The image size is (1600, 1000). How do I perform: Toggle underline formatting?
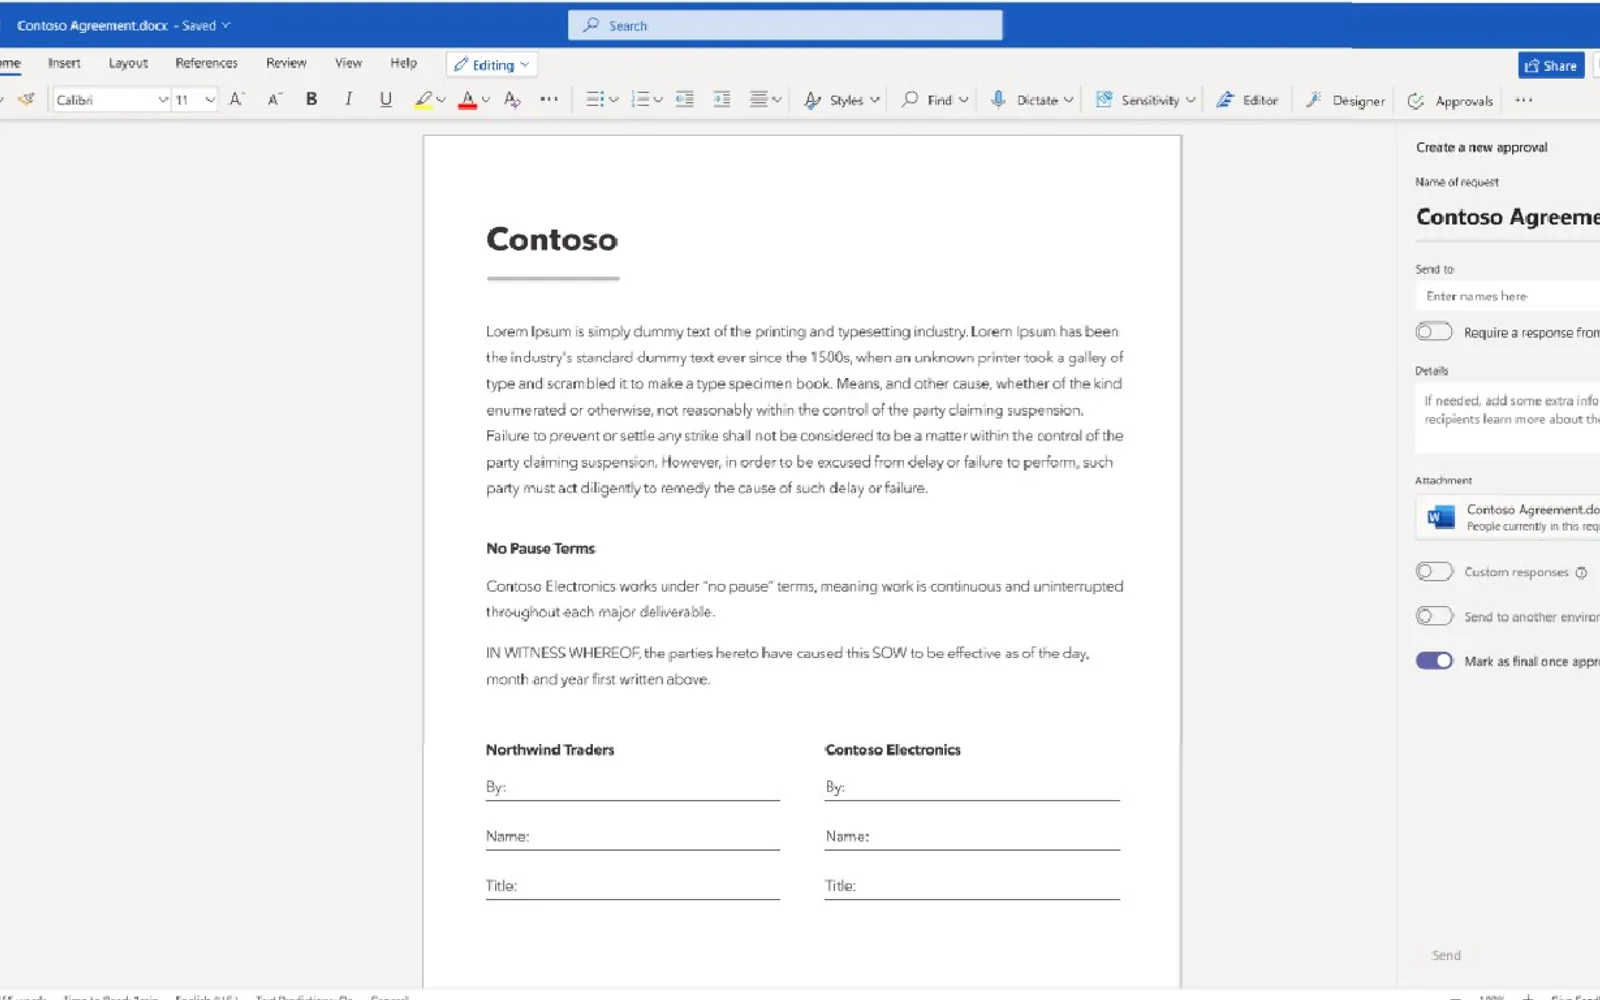385,99
